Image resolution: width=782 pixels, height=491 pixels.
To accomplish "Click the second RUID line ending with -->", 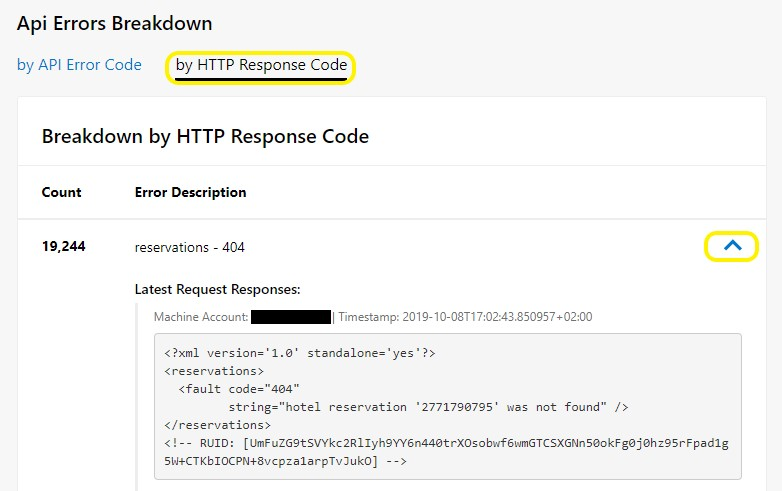I will 285,461.
